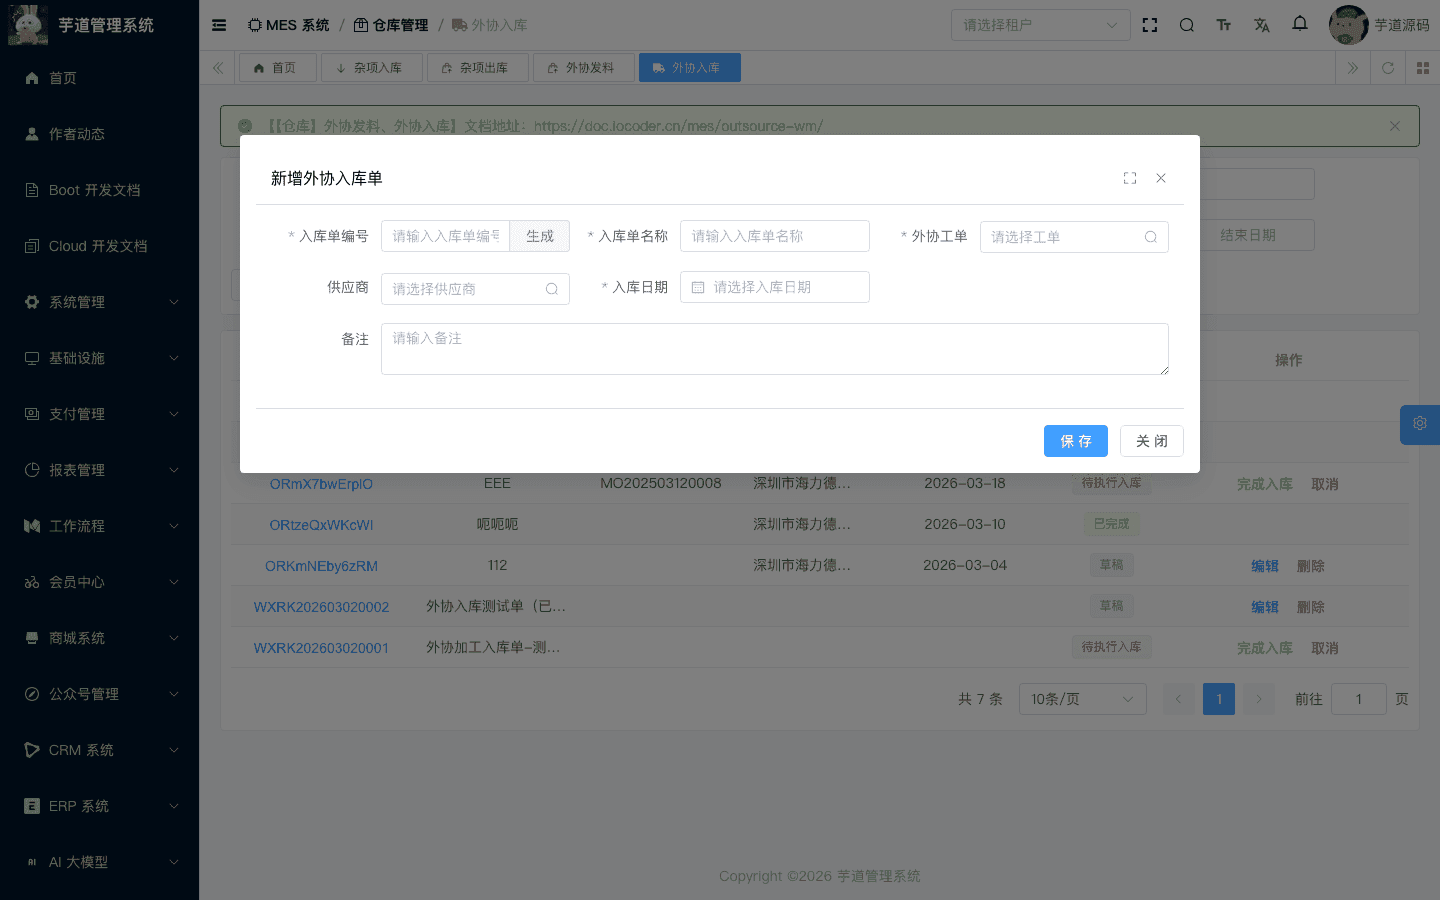
Task: Click the 生成 button to generate order number
Action: [539, 236]
